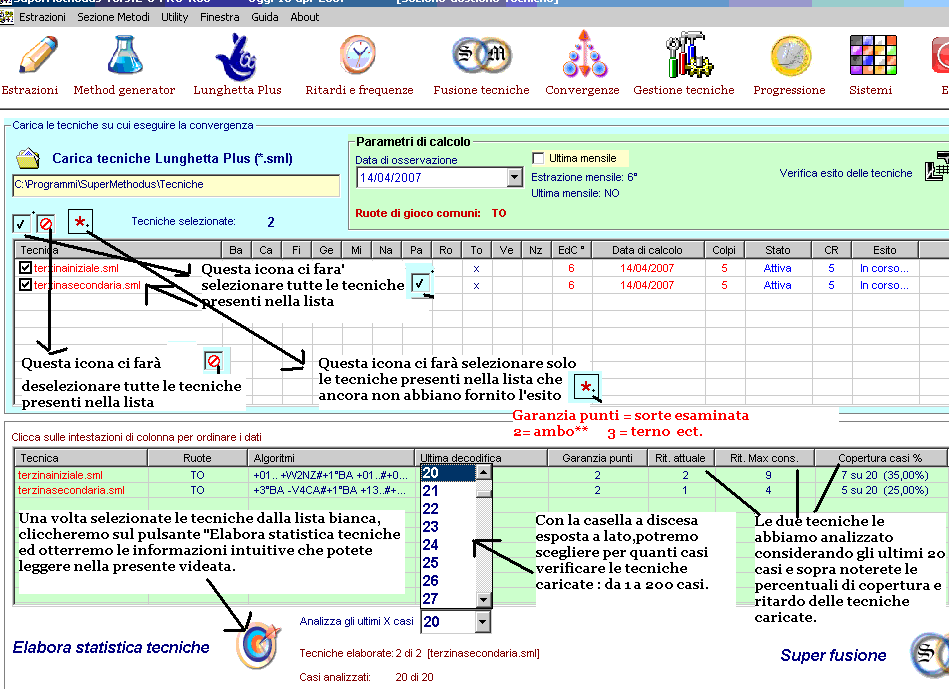Open the Utility menu
Screen dimensions: 949x689
point(174,17)
